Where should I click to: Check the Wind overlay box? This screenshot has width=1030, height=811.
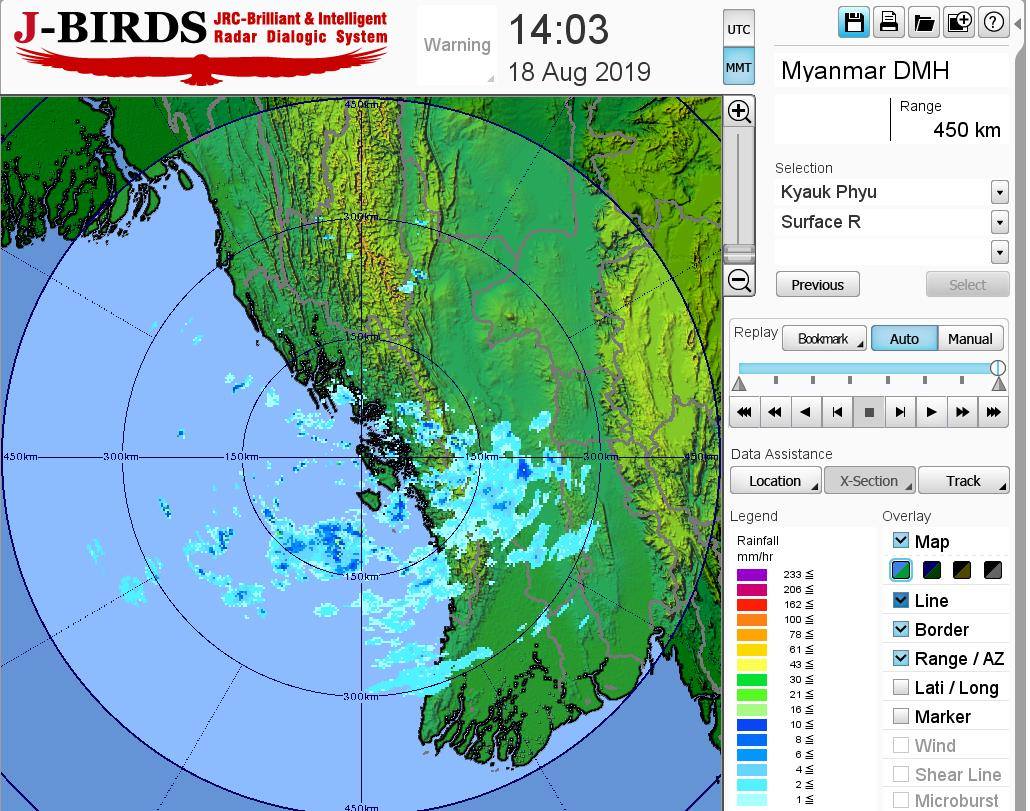coord(901,745)
